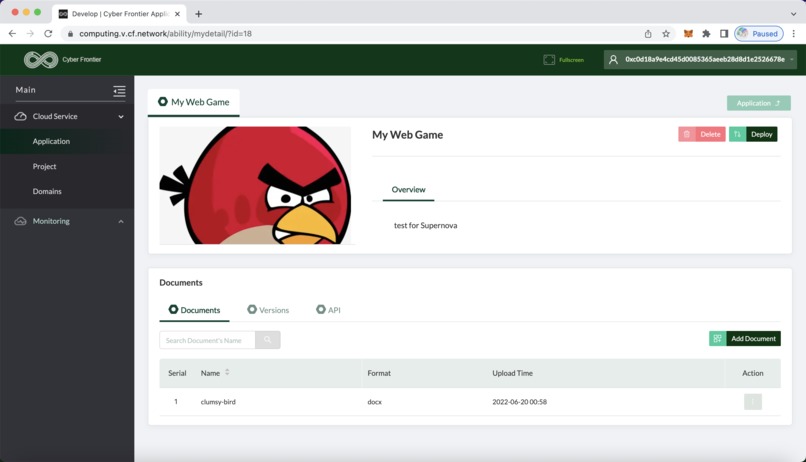806x462 pixels.
Task: Click the MetaMask fox extension icon
Action: click(688, 33)
